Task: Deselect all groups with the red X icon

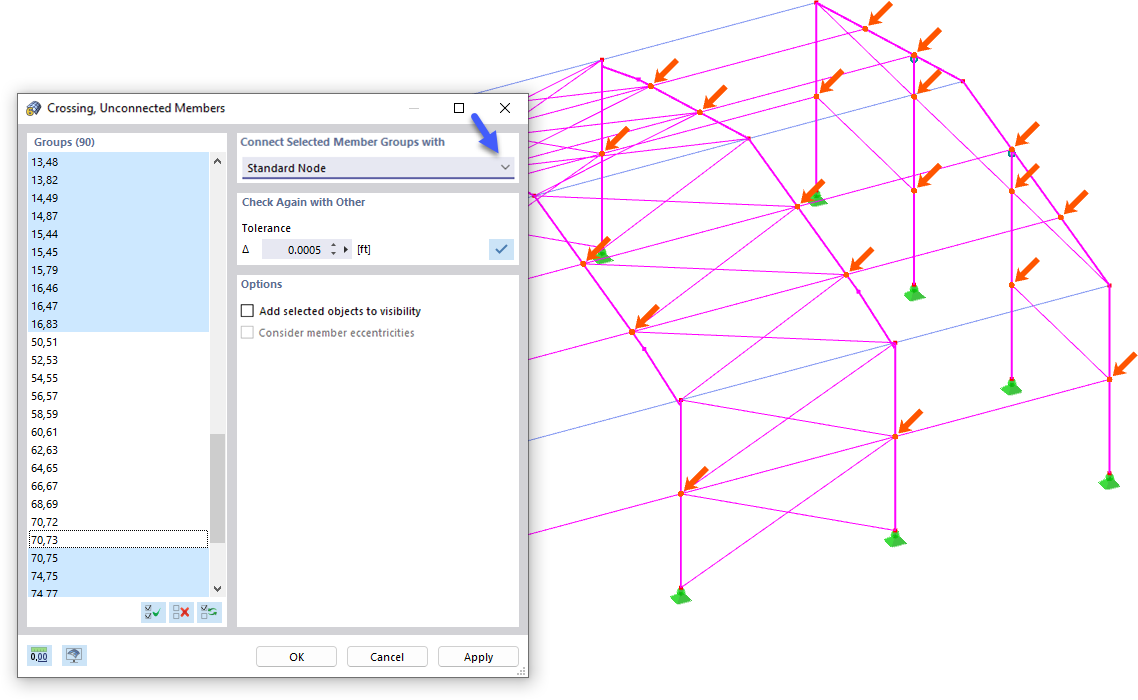Action: point(180,612)
